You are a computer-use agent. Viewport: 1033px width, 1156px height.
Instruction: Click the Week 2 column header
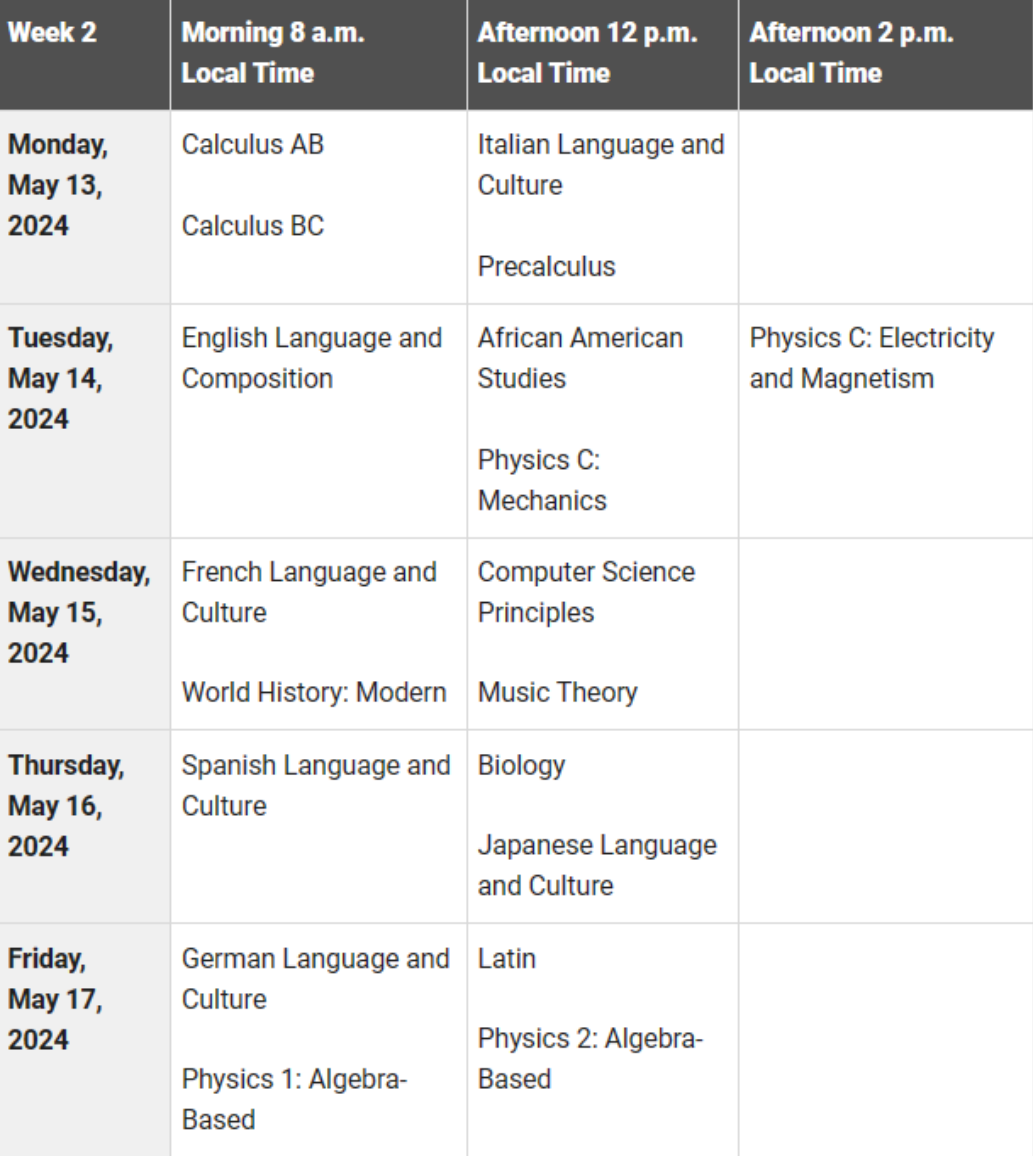click(45, 34)
